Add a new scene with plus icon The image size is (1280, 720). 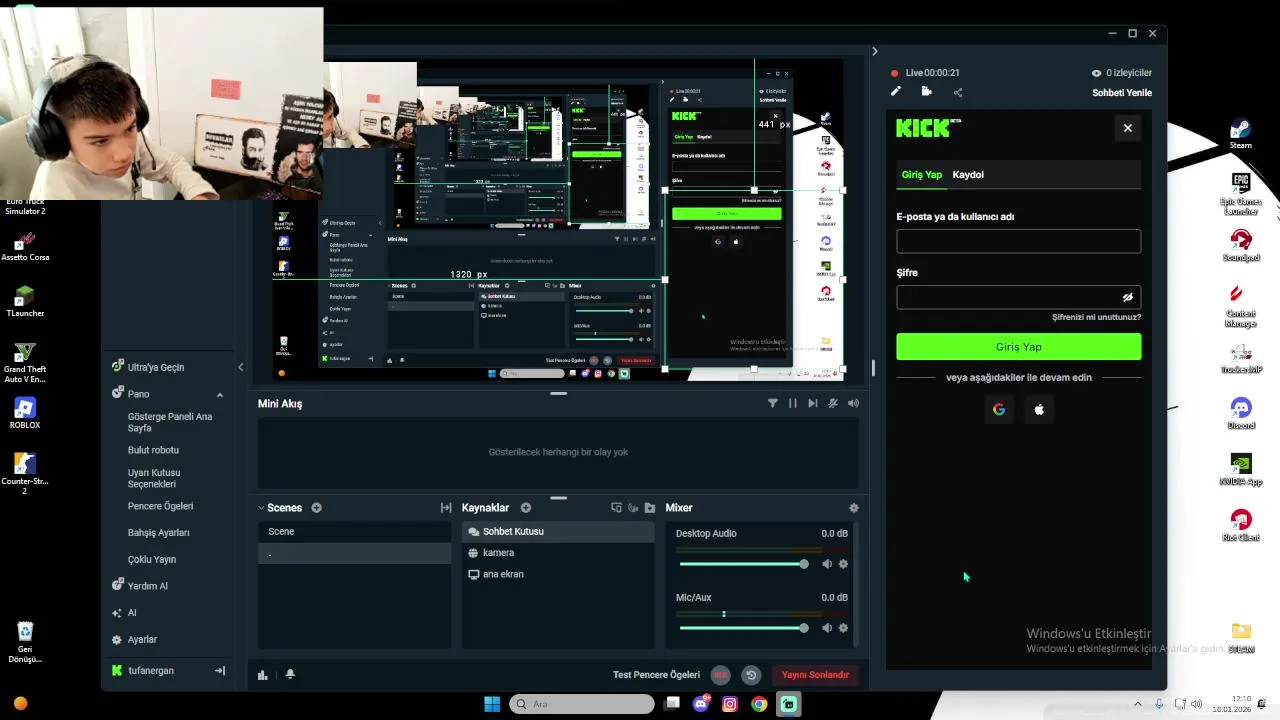[x=316, y=508]
